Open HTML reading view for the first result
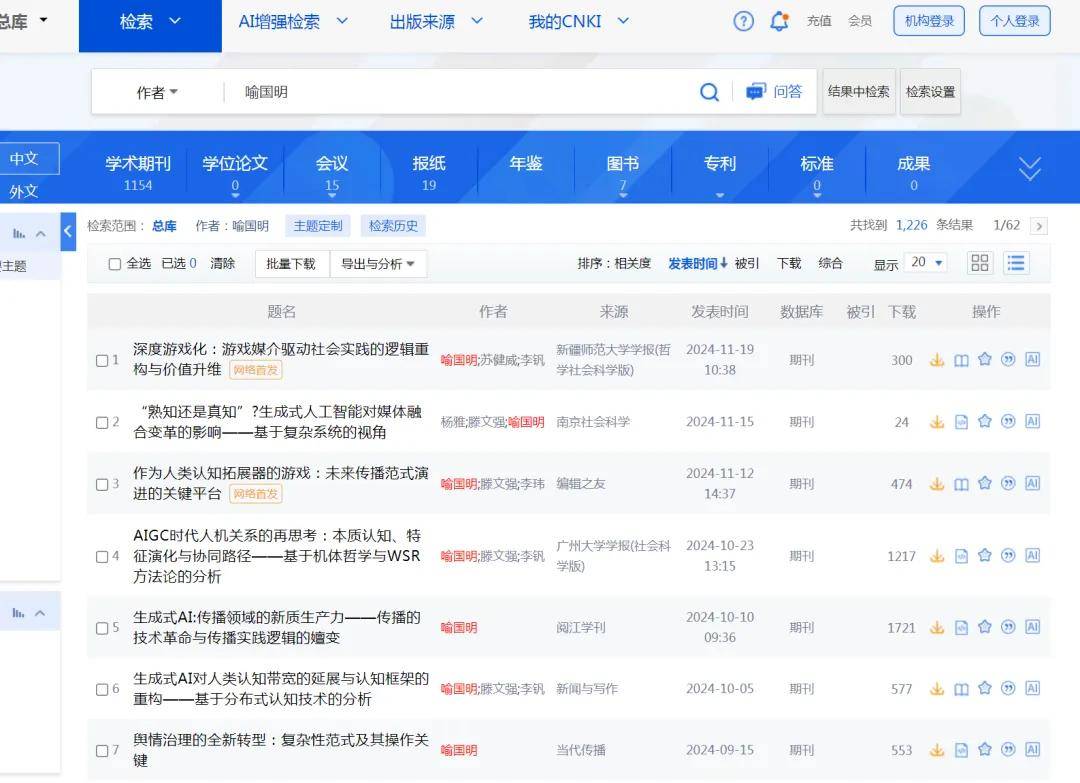The width and height of the screenshot is (1080, 783). [x=961, y=360]
